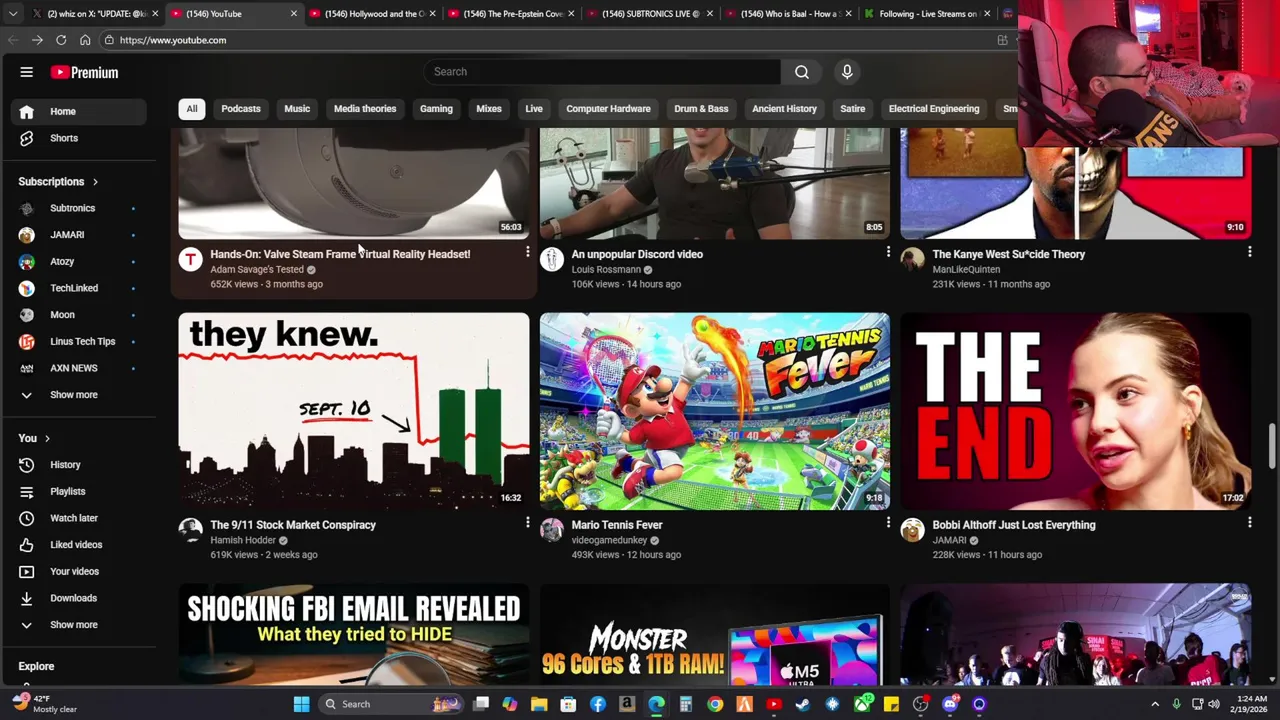Expand Show more under the You section
1280x720 pixels.
(80, 625)
